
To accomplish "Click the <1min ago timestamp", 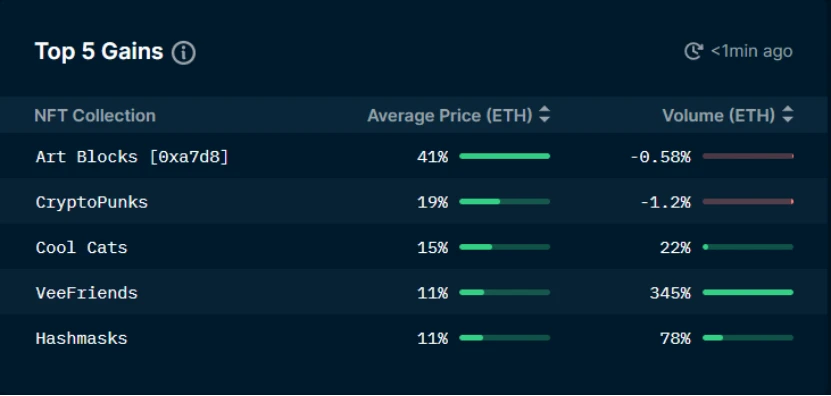I will click(x=752, y=51).
